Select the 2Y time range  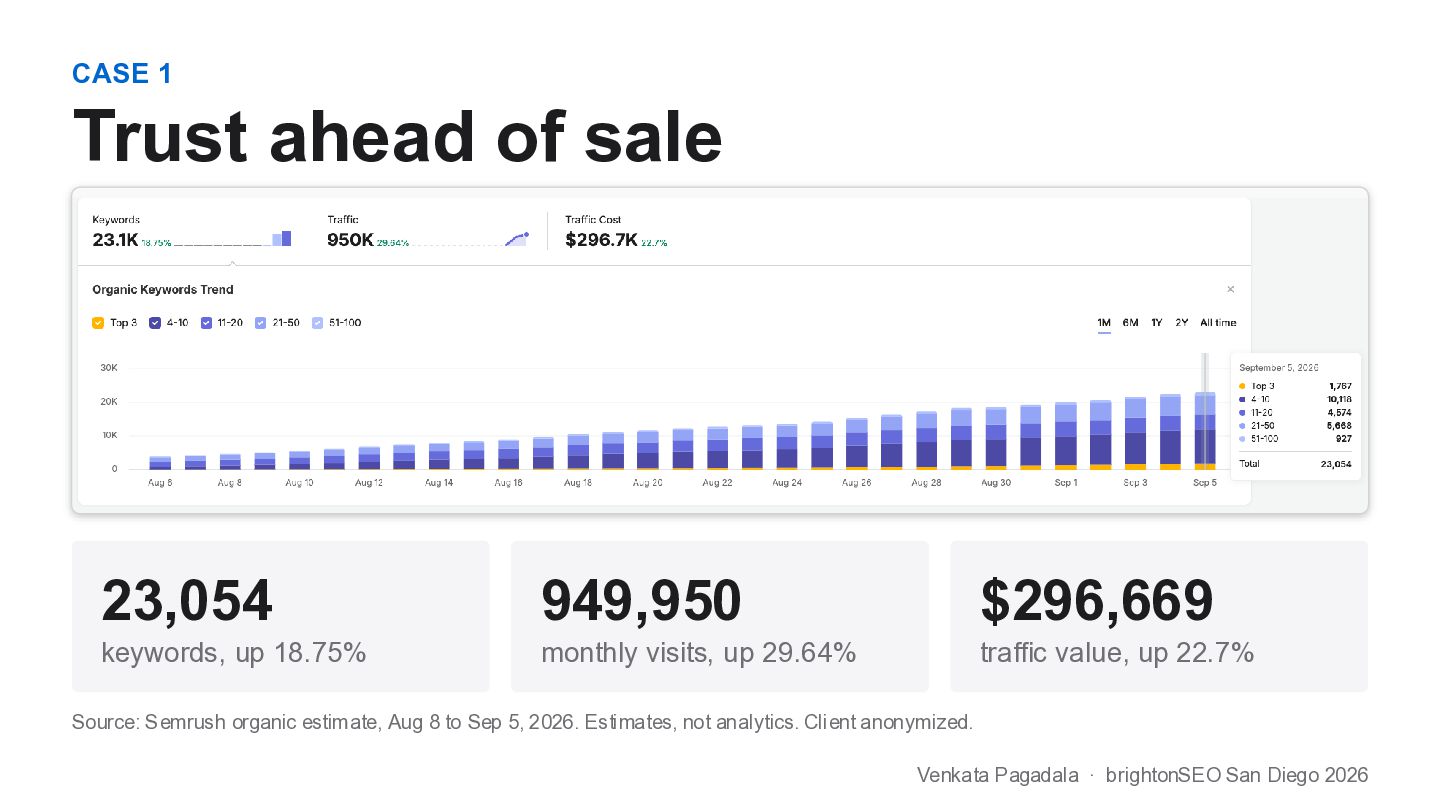(x=1182, y=323)
